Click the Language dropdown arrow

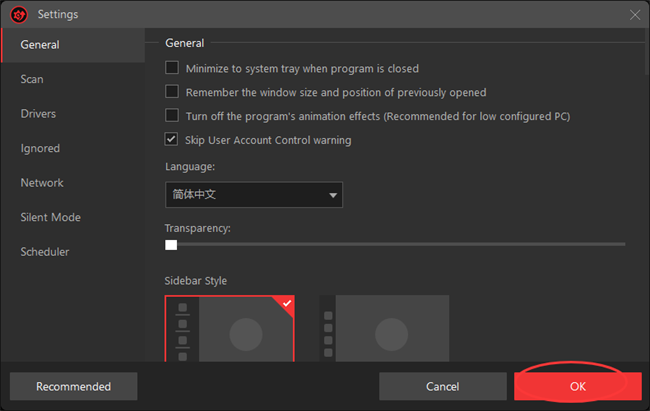click(x=332, y=195)
